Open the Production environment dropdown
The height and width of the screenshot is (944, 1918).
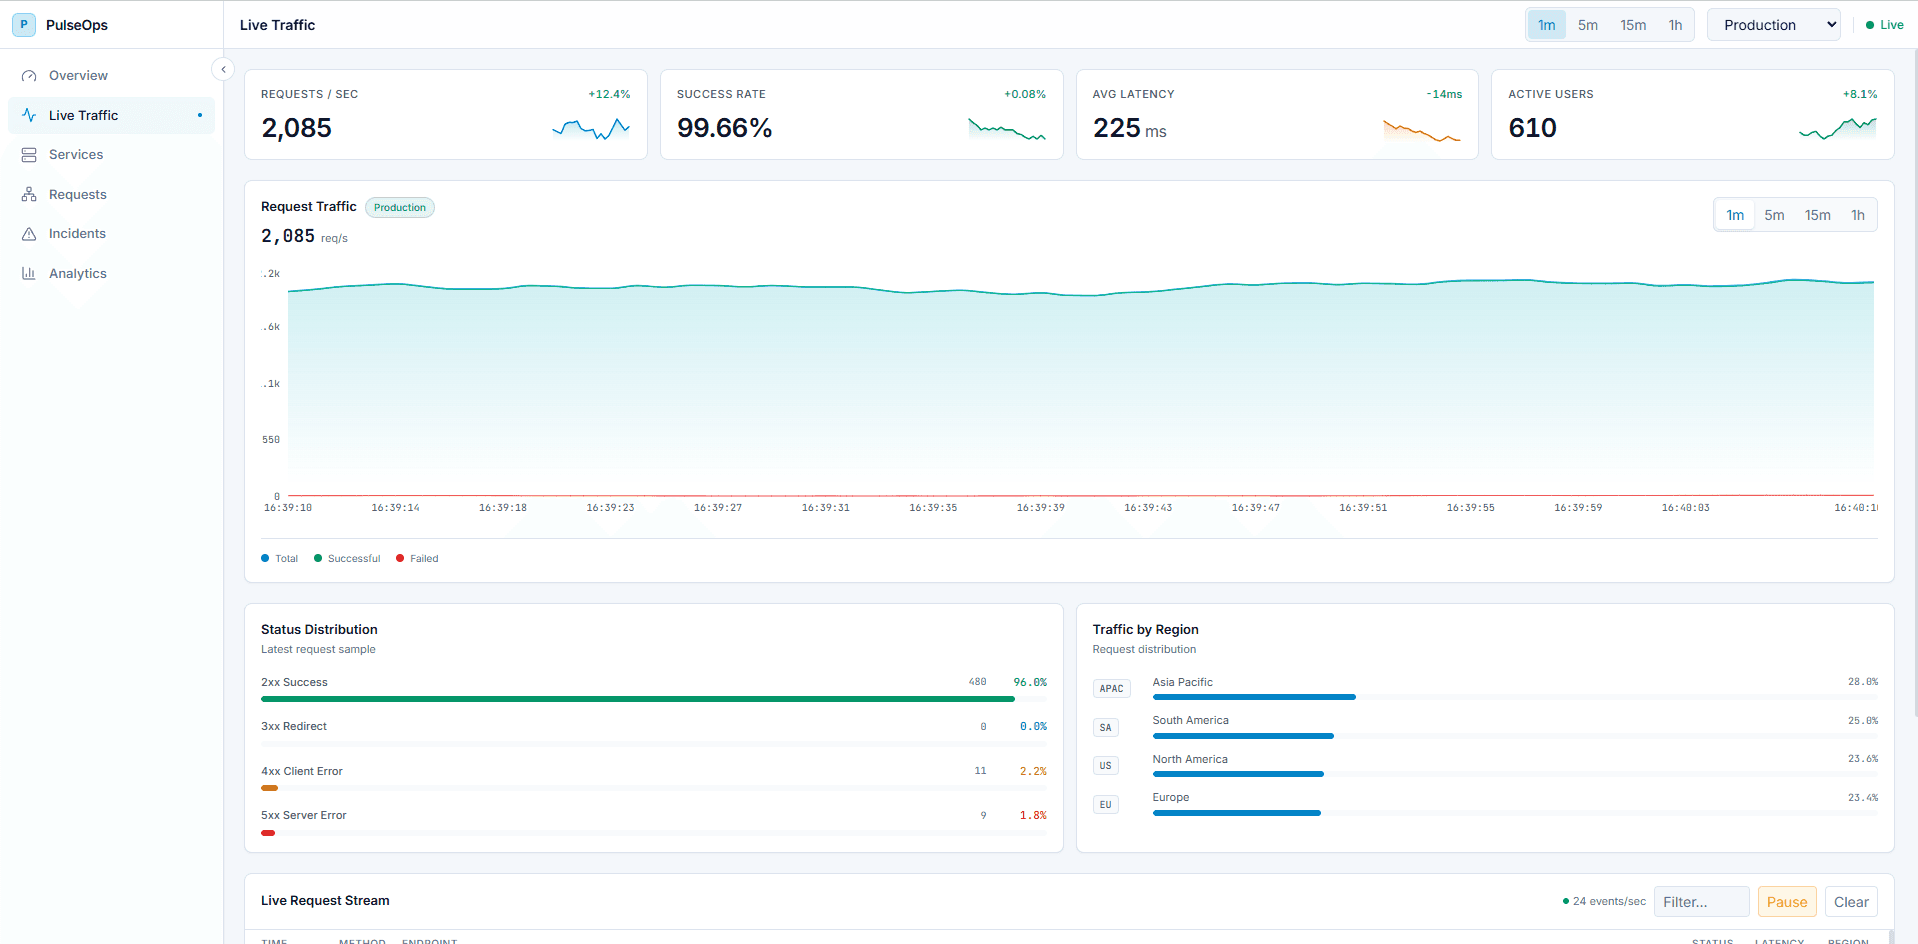click(x=1774, y=25)
